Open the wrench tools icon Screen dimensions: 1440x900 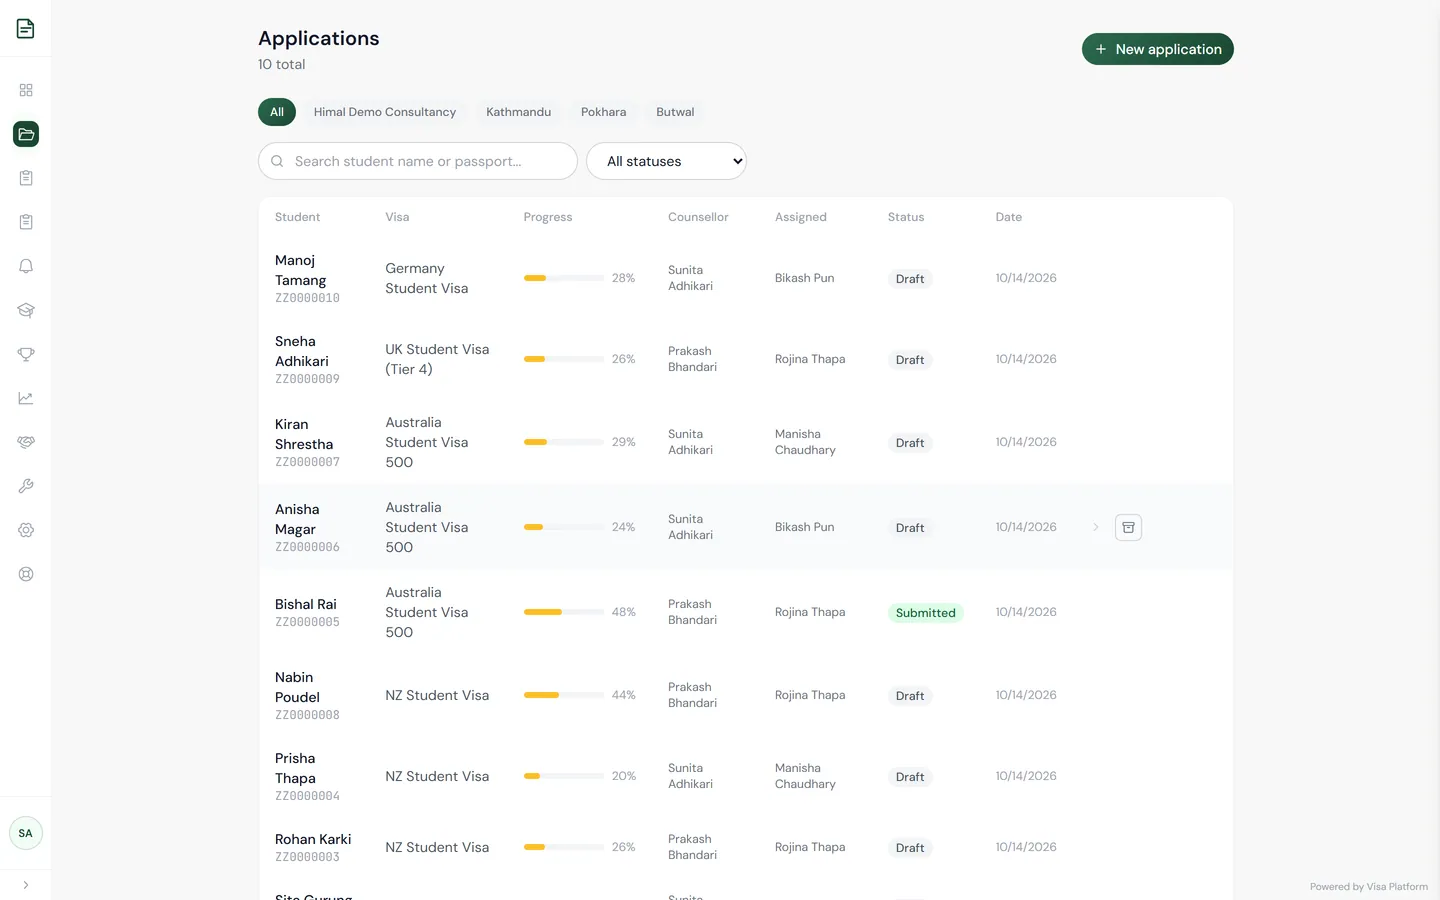tap(26, 486)
